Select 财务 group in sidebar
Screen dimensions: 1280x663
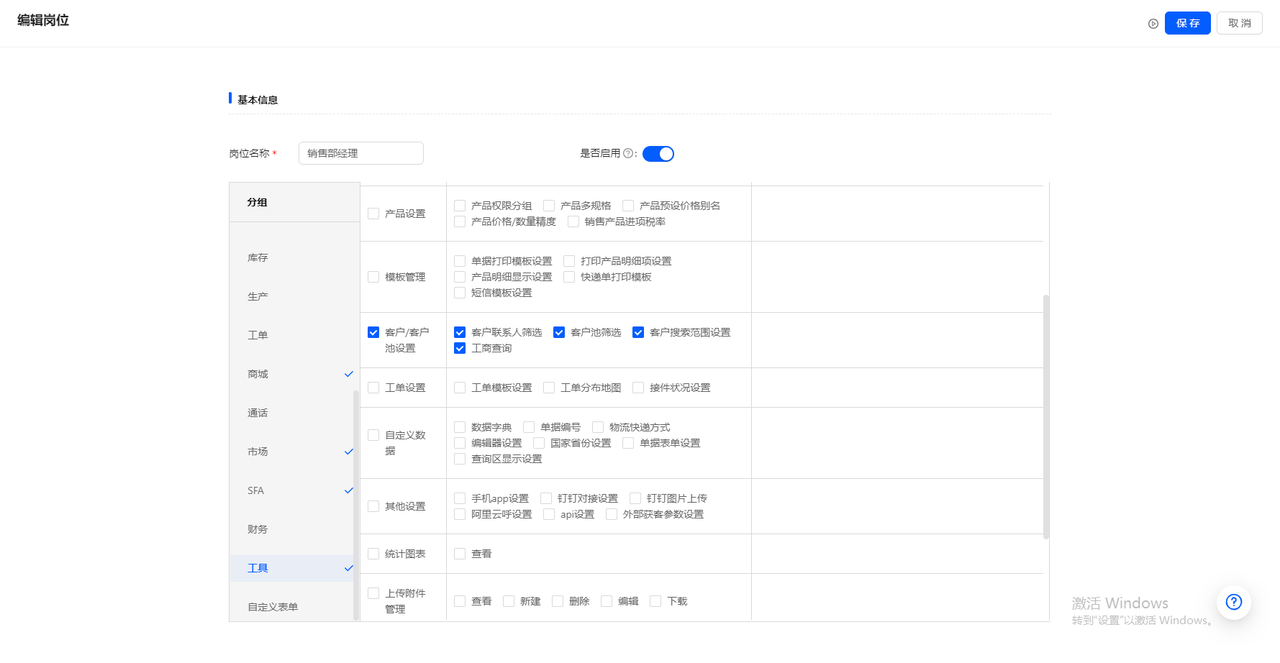[294, 529]
